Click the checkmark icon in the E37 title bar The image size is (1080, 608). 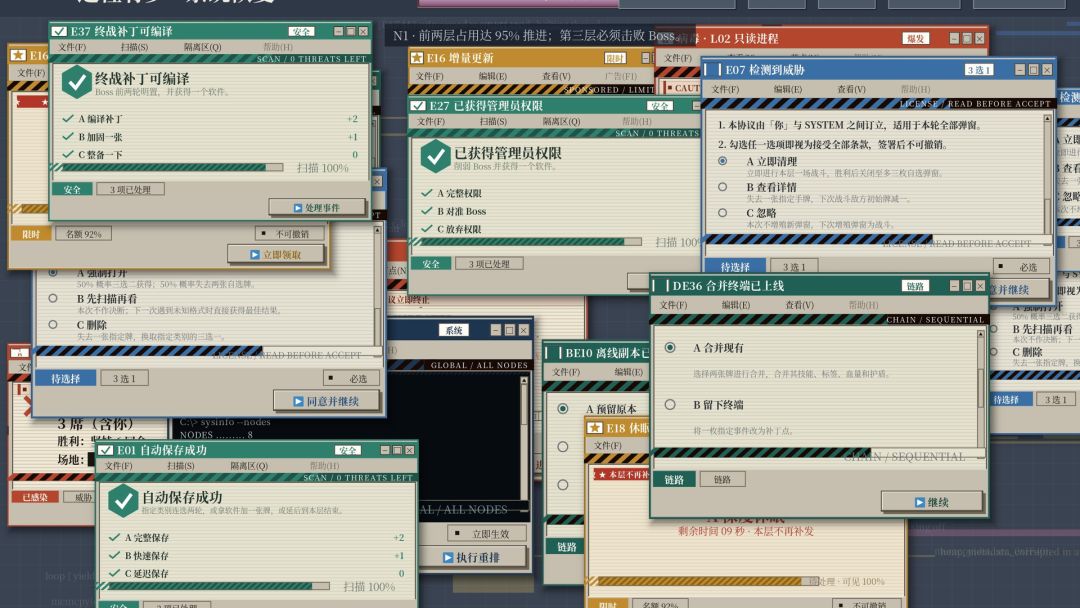pyautogui.click(x=59, y=31)
